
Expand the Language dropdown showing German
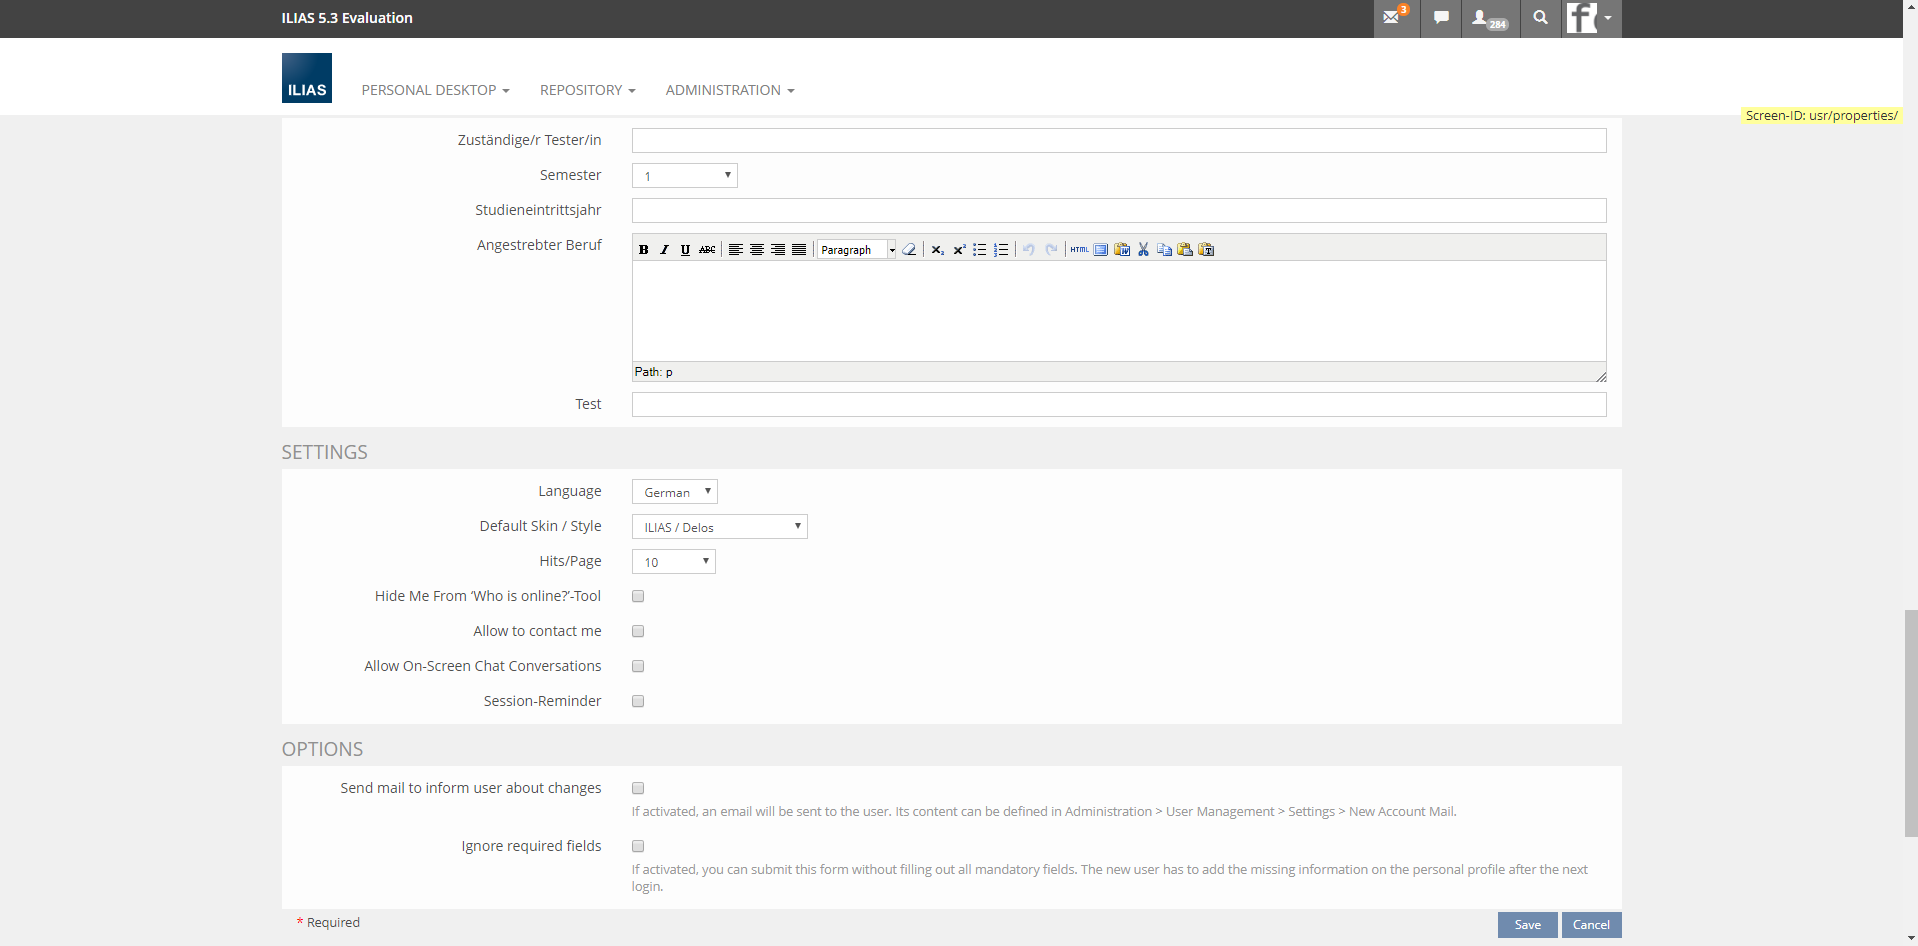(674, 492)
